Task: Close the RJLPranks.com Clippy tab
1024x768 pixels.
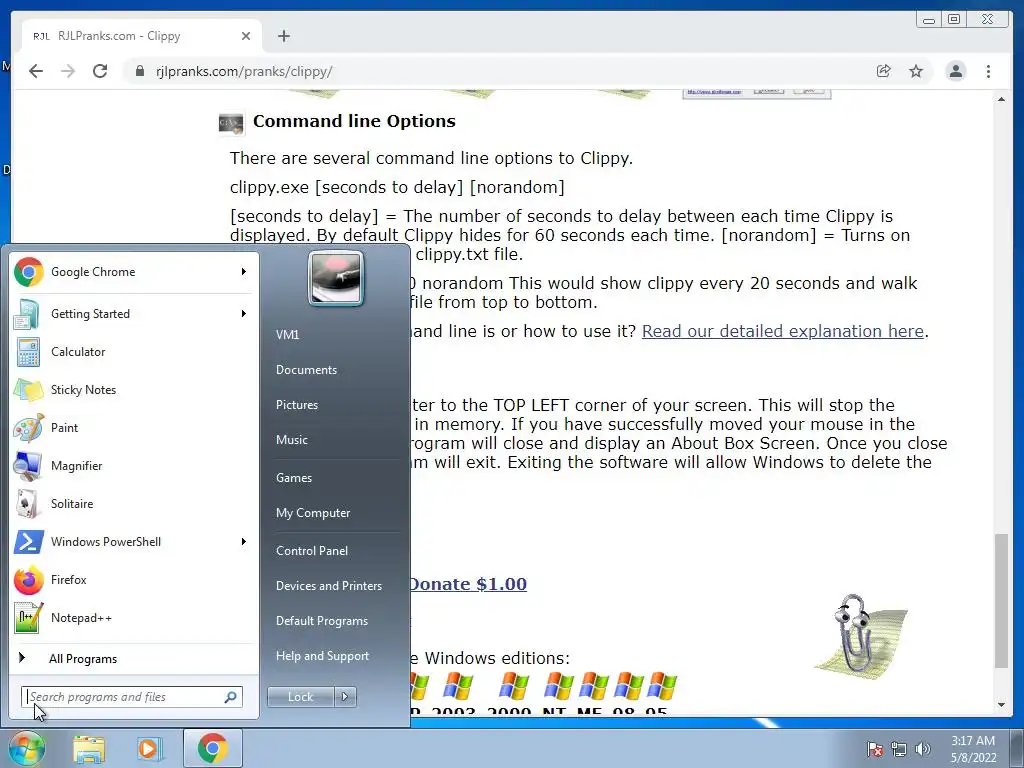Action: pyautogui.click(x=246, y=36)
